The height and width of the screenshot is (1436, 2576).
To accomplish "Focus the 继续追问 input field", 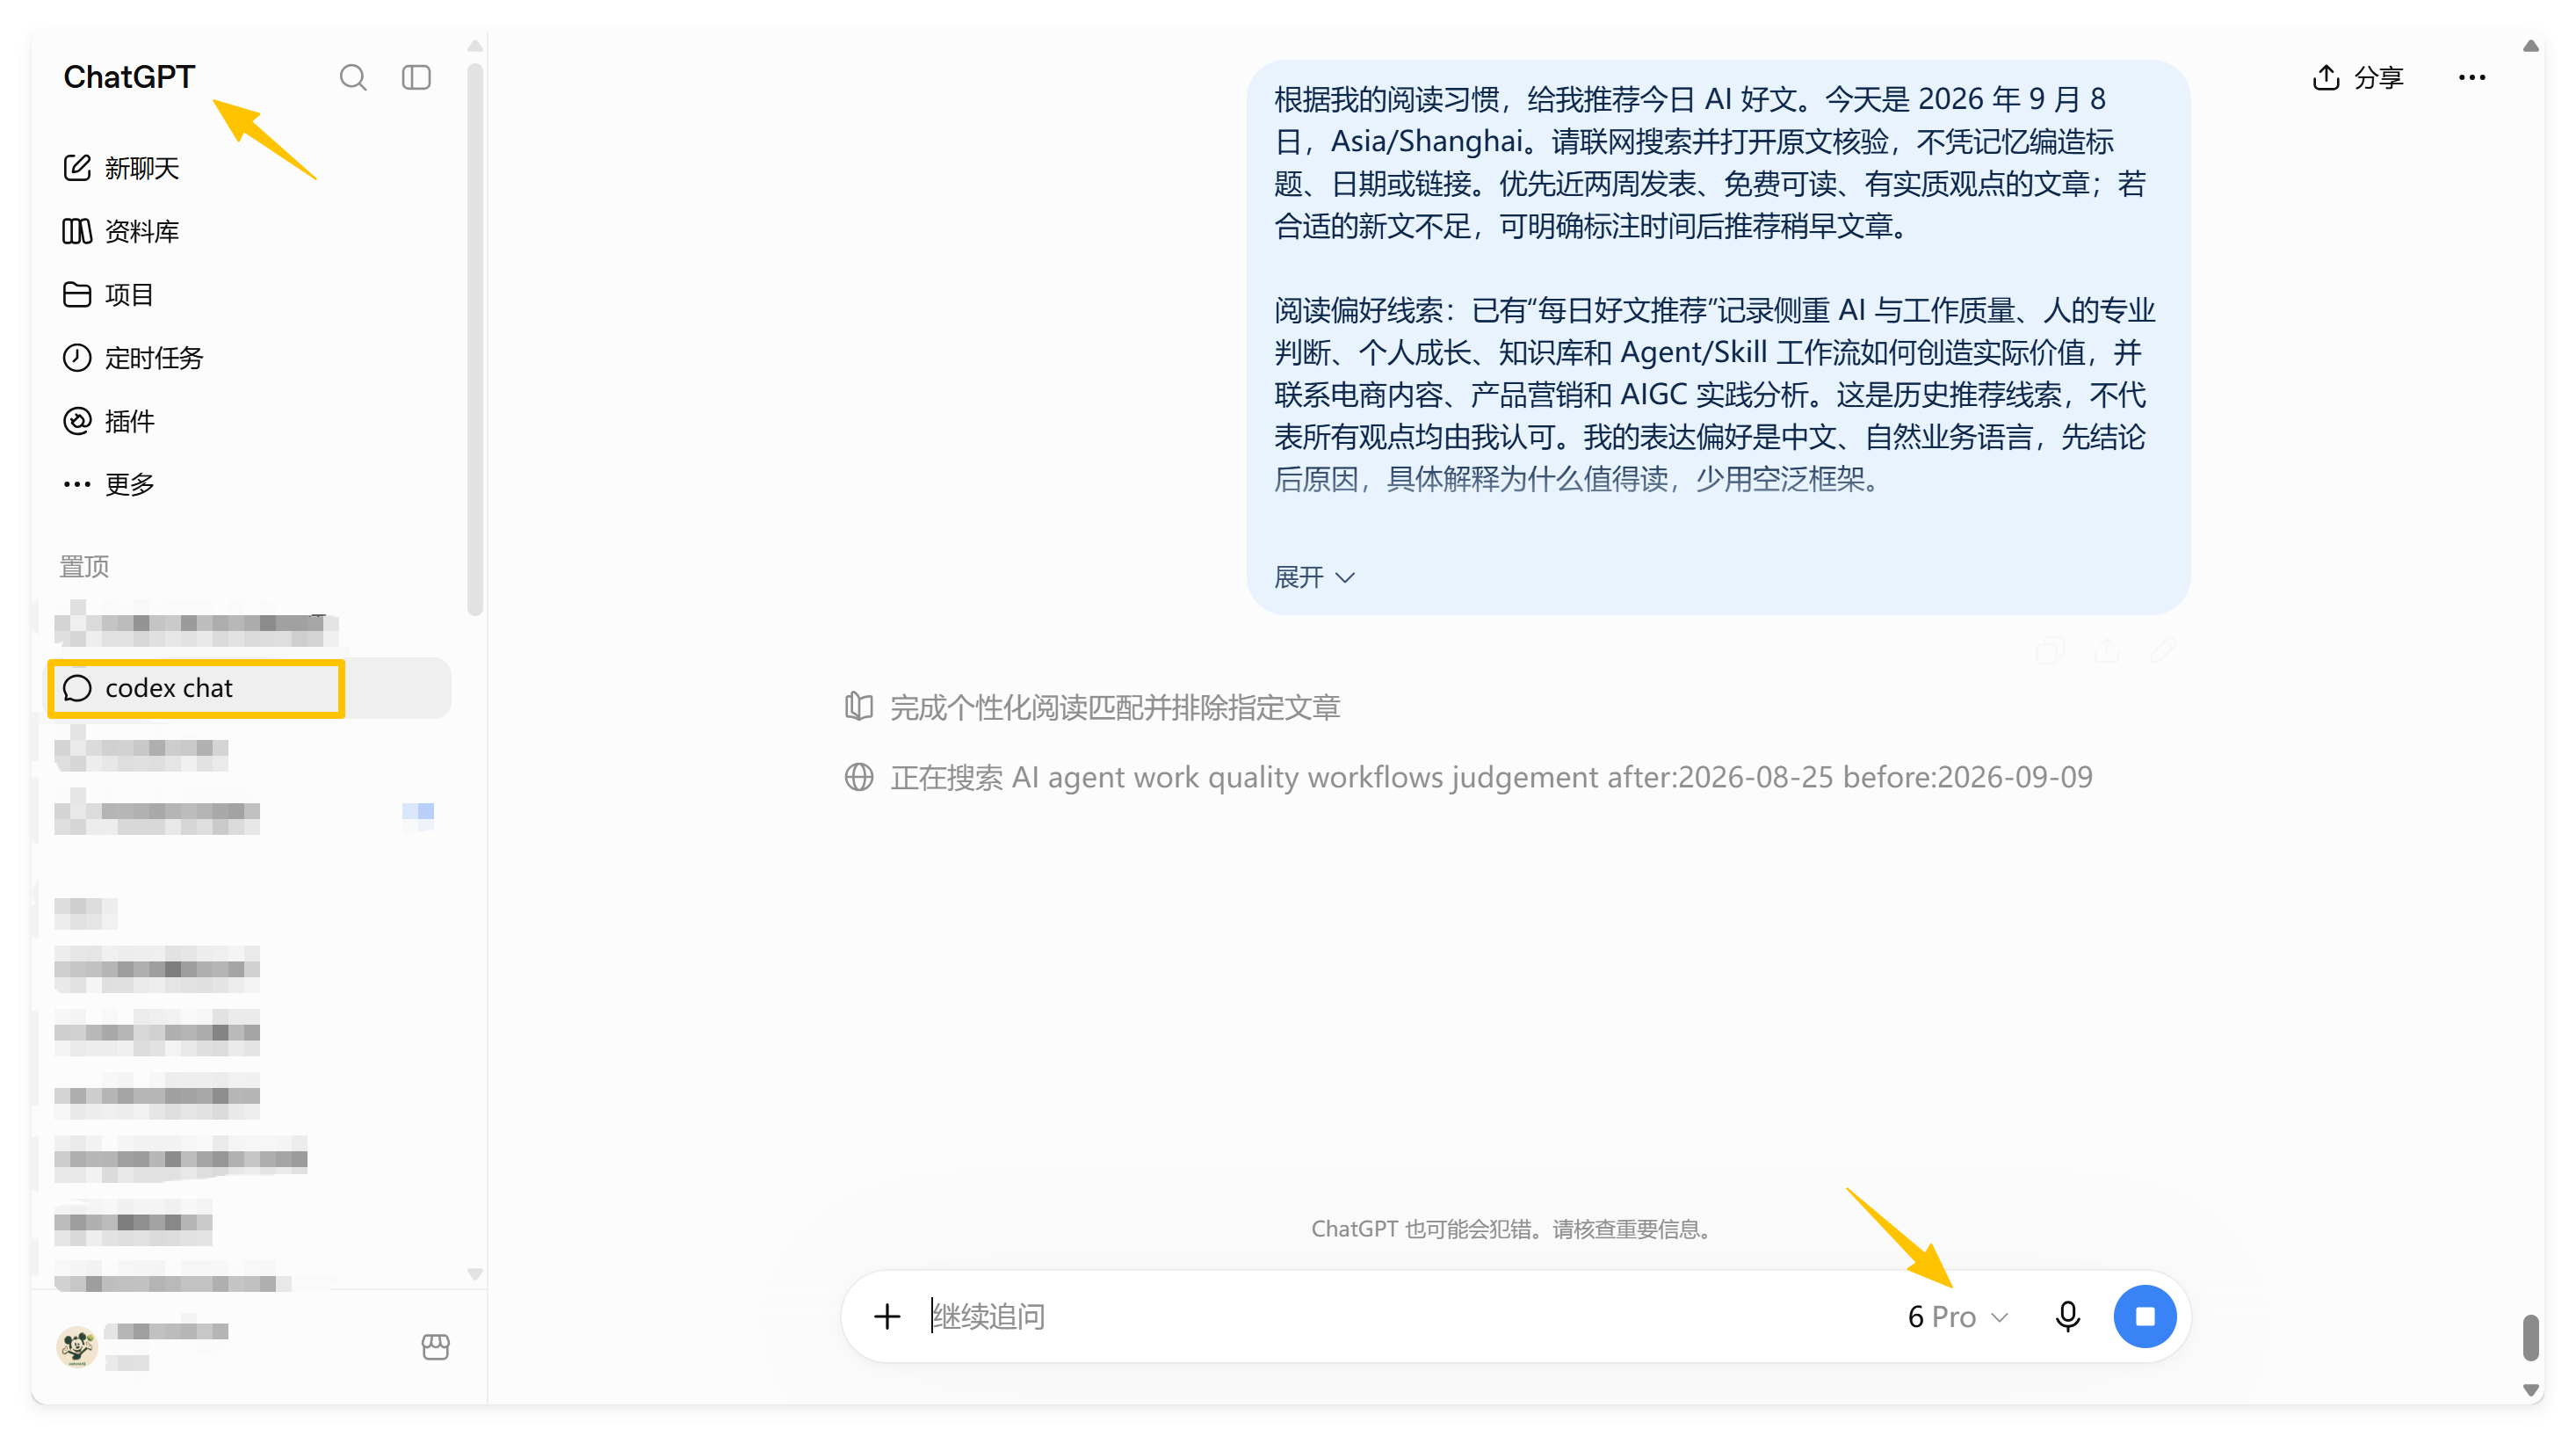I will (1400, 1316).
